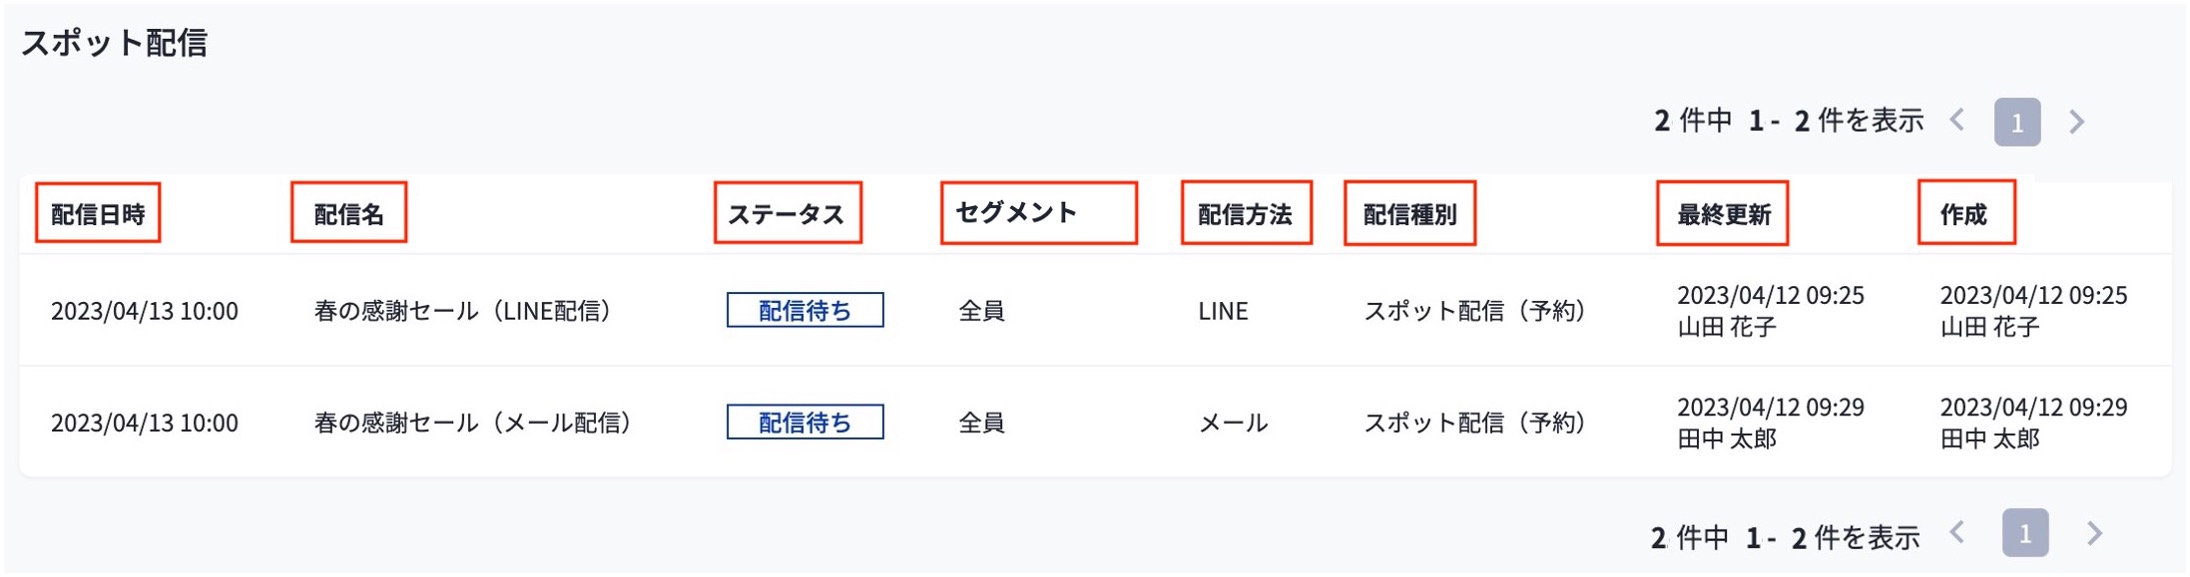
Task: Select the メール delivery method cell
Action: (x=1233, y=423)
